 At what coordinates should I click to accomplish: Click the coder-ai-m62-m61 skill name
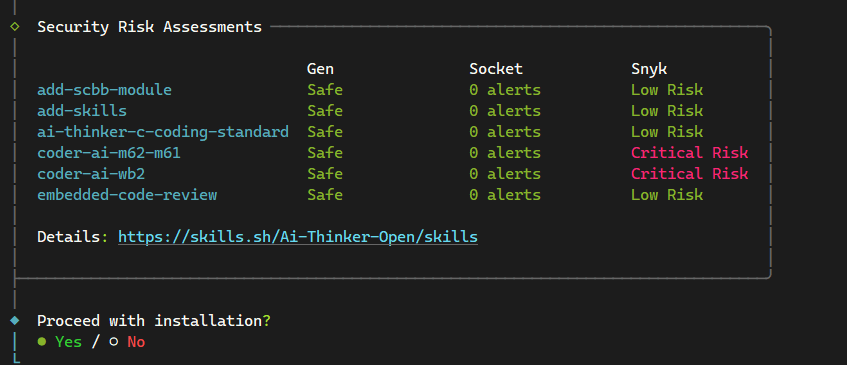pyautogui.click(x=109, y=153)
